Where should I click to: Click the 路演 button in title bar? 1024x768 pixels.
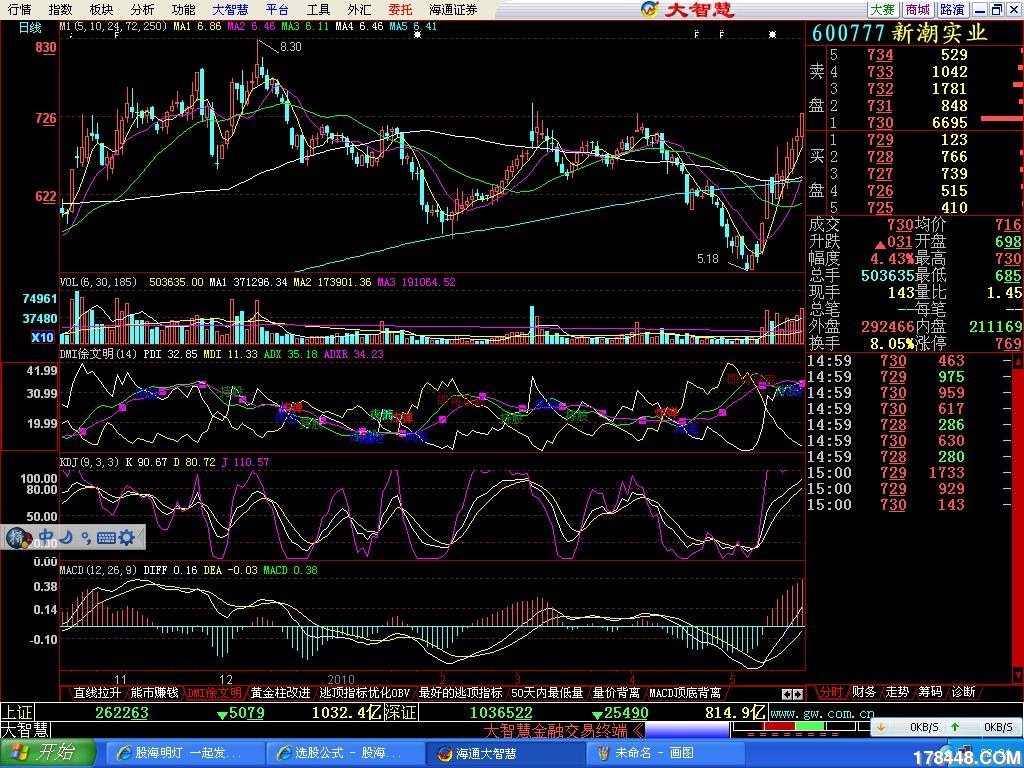pos(952,10)
